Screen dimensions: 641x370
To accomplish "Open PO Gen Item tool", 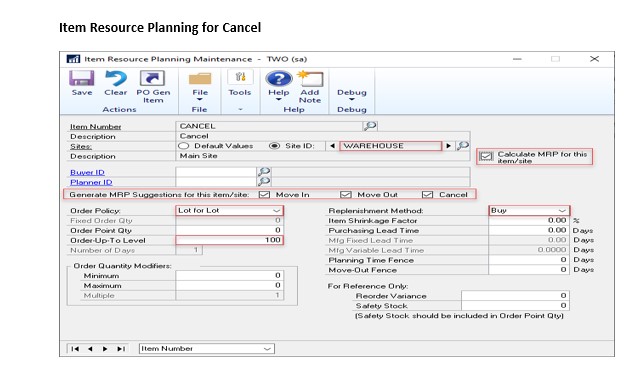I will pos(152,78).
